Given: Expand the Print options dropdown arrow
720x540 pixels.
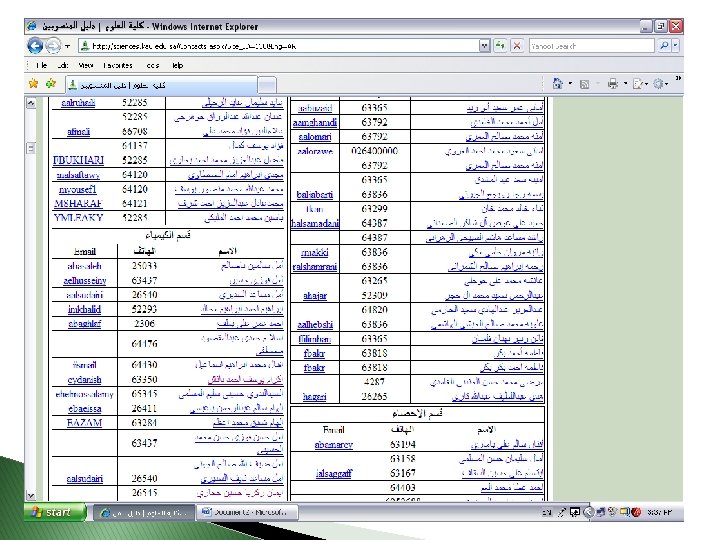Looking at the screenshot, I should click(x=625, y=84).
